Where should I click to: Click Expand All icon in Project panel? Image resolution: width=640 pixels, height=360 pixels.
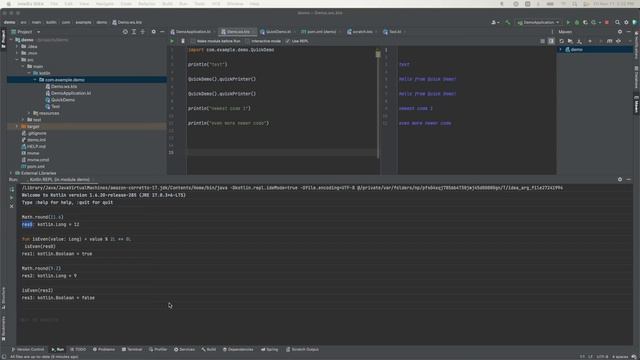pos(134,32)
